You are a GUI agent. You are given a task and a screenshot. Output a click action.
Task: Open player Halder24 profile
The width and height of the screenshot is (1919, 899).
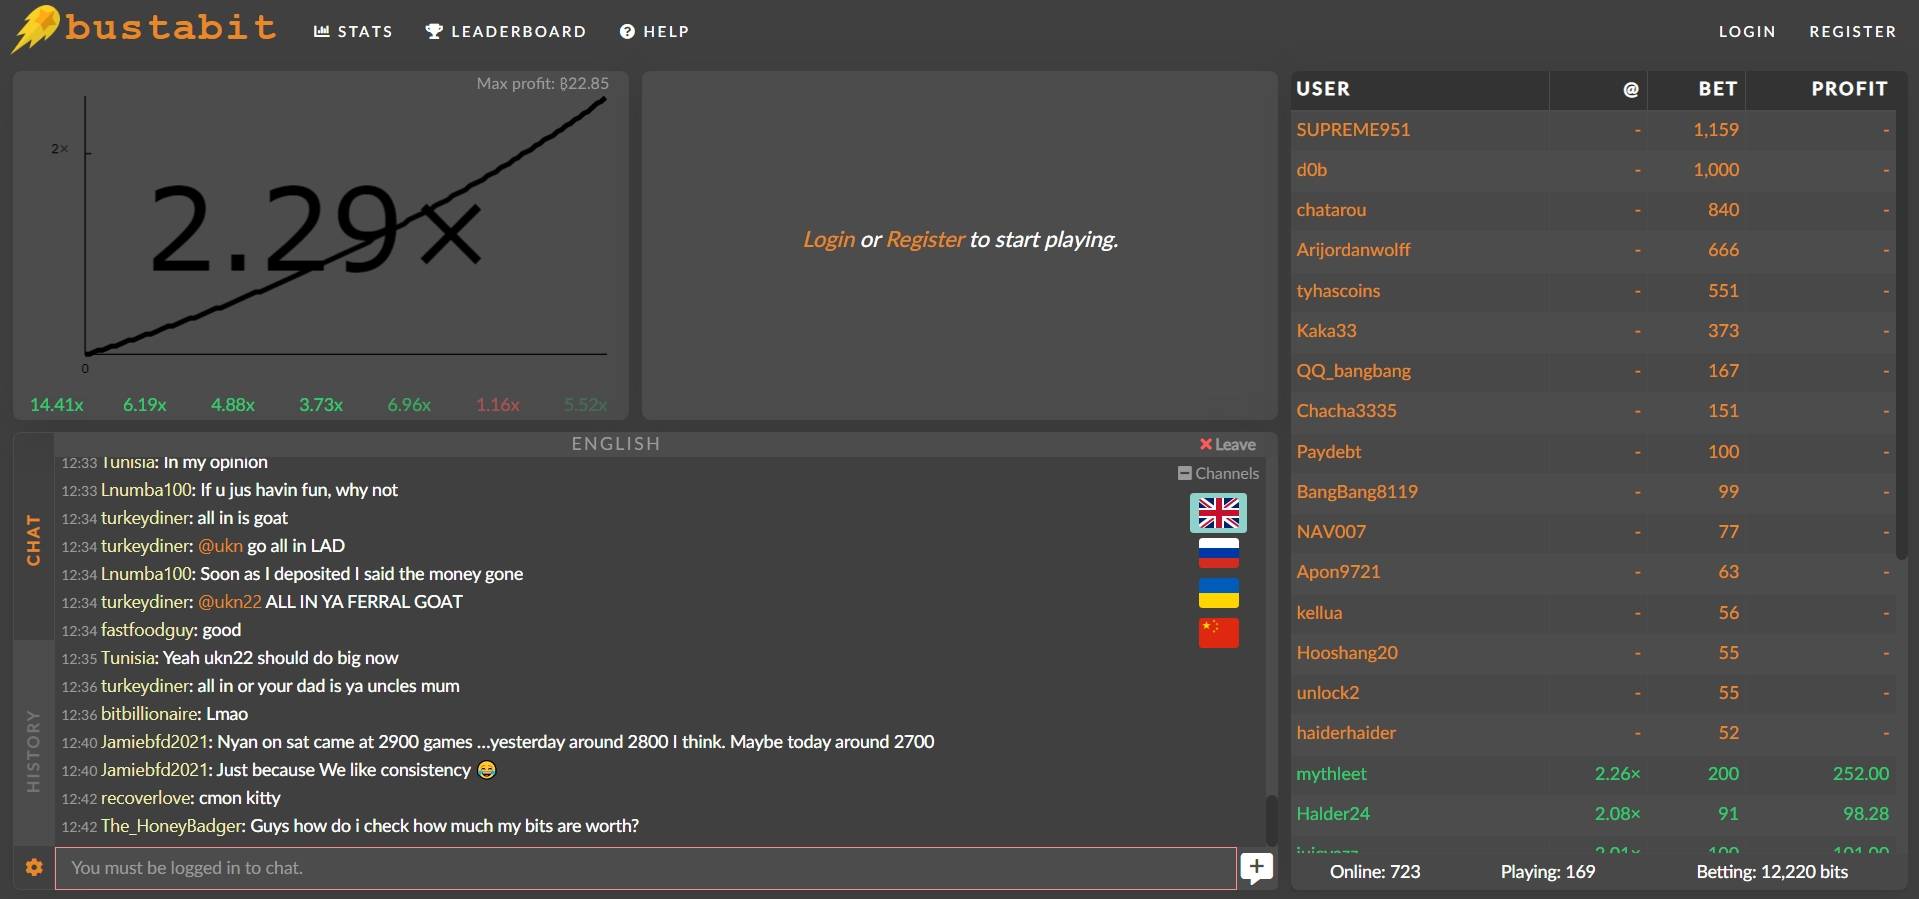(1333, 814)
